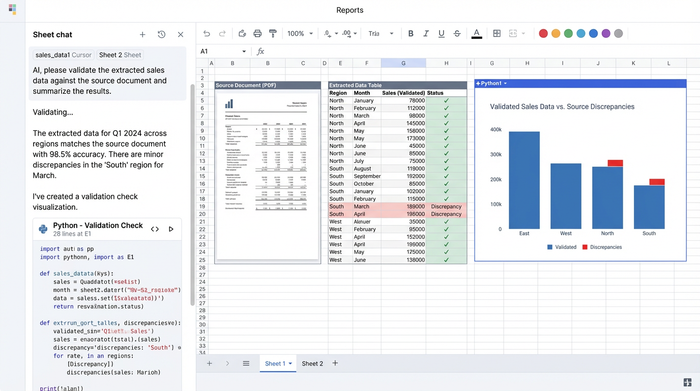Click the sheet navigation right arrow
Viewport: 700px width, 391px height.
(227, 363)
